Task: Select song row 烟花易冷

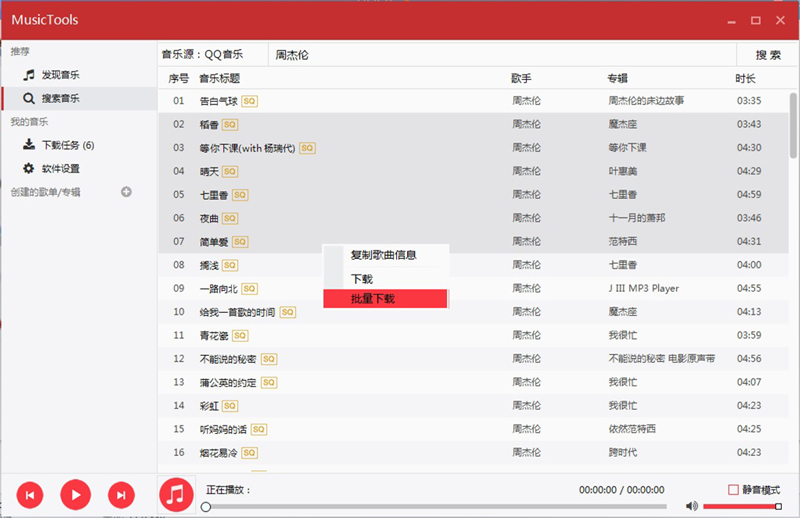Action: point(473,453)
